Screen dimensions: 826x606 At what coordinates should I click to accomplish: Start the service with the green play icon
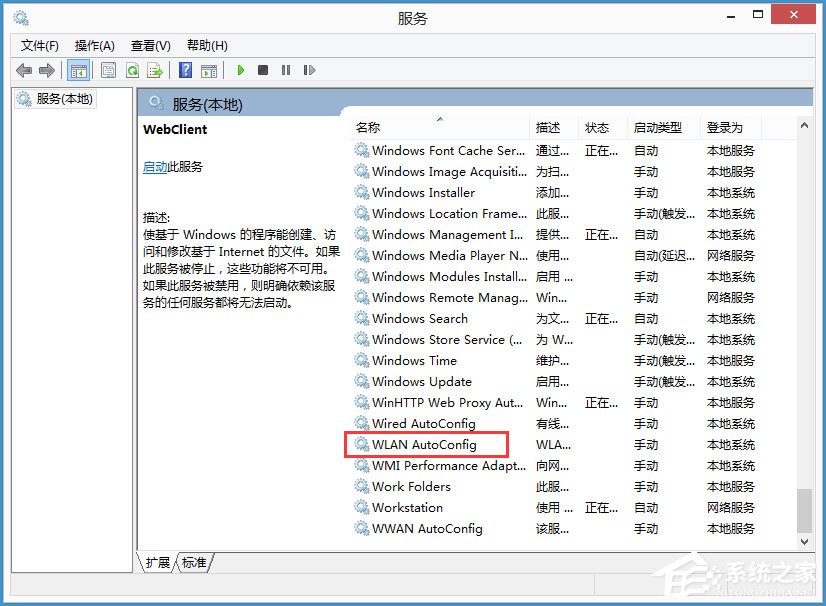point(241,70)
